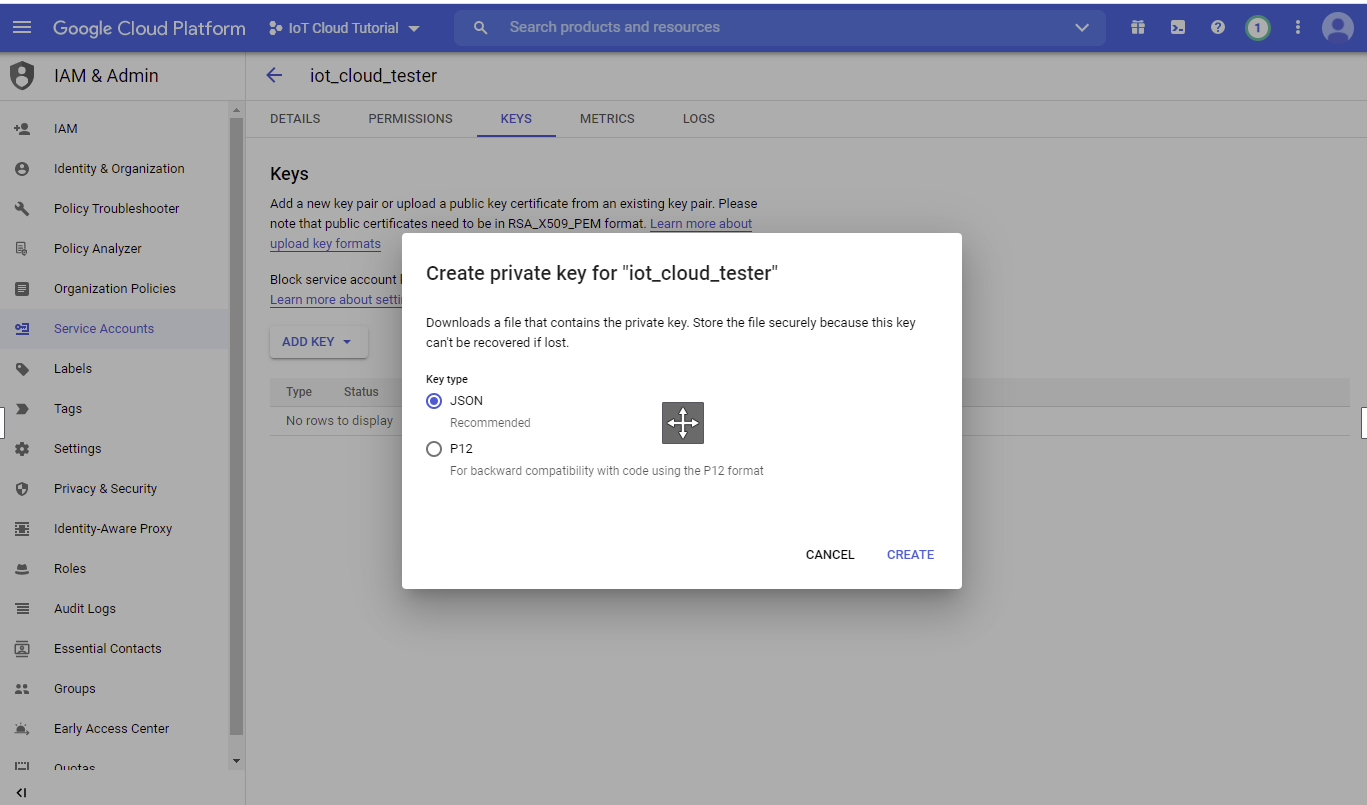The image size is (1367, 805).
Task: Click CANCEL in the private key dialog
Action: coord(830,555)
